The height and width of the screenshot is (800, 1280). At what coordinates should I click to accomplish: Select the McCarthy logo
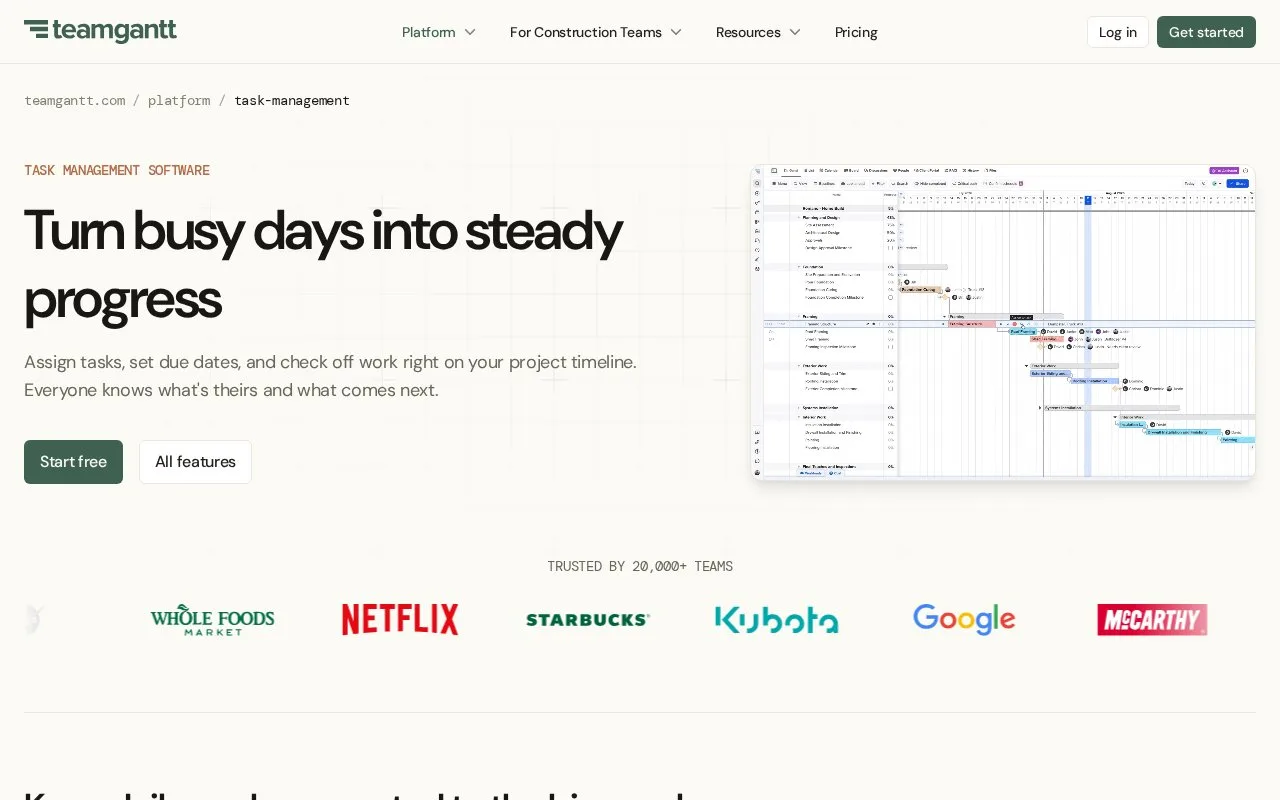(1152, 620)
